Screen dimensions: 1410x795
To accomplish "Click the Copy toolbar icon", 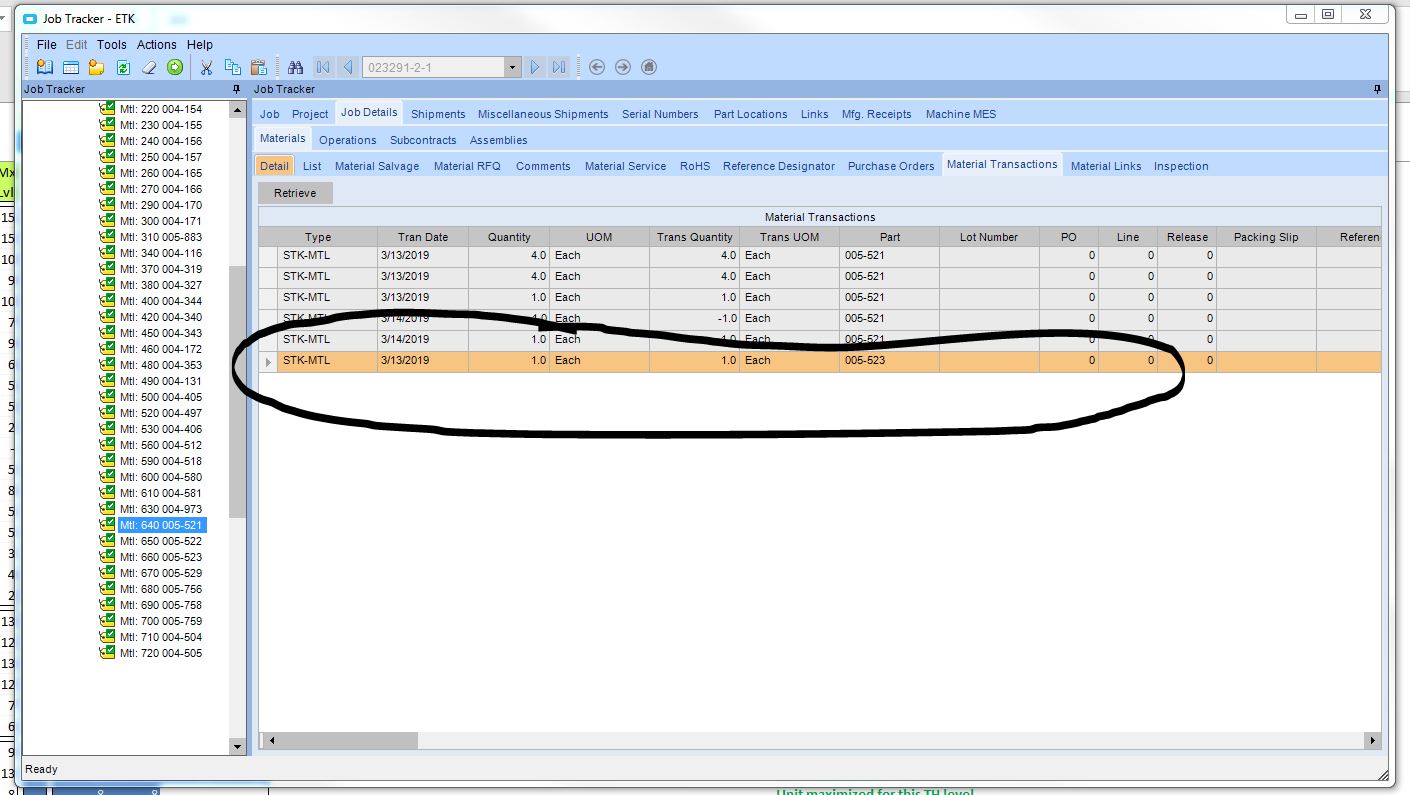I will point(233,67).
